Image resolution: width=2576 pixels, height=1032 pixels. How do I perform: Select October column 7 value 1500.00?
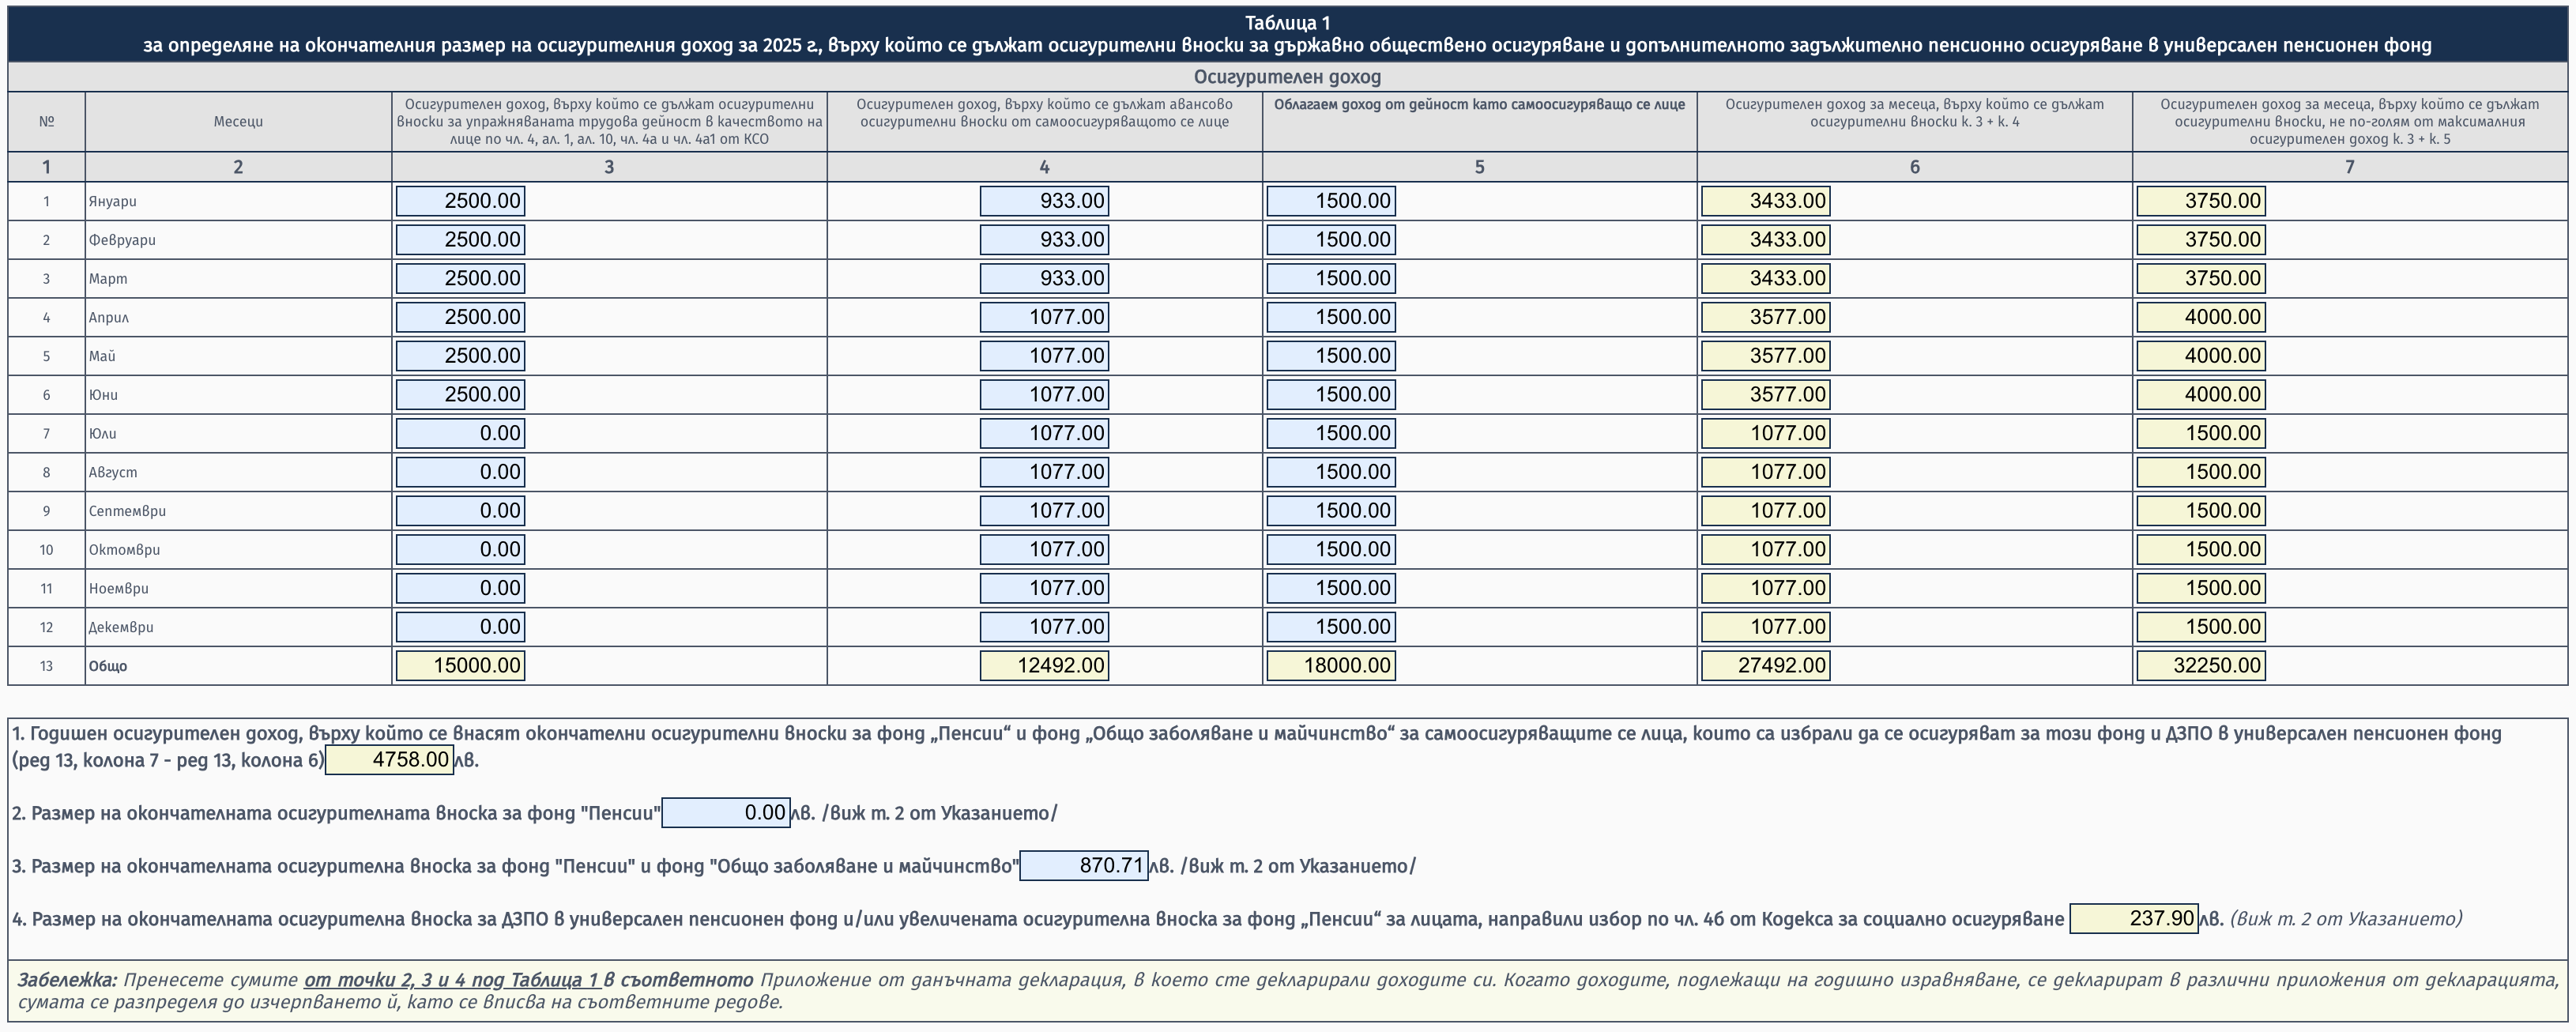pyautogui.click(x=2201, y=550)
